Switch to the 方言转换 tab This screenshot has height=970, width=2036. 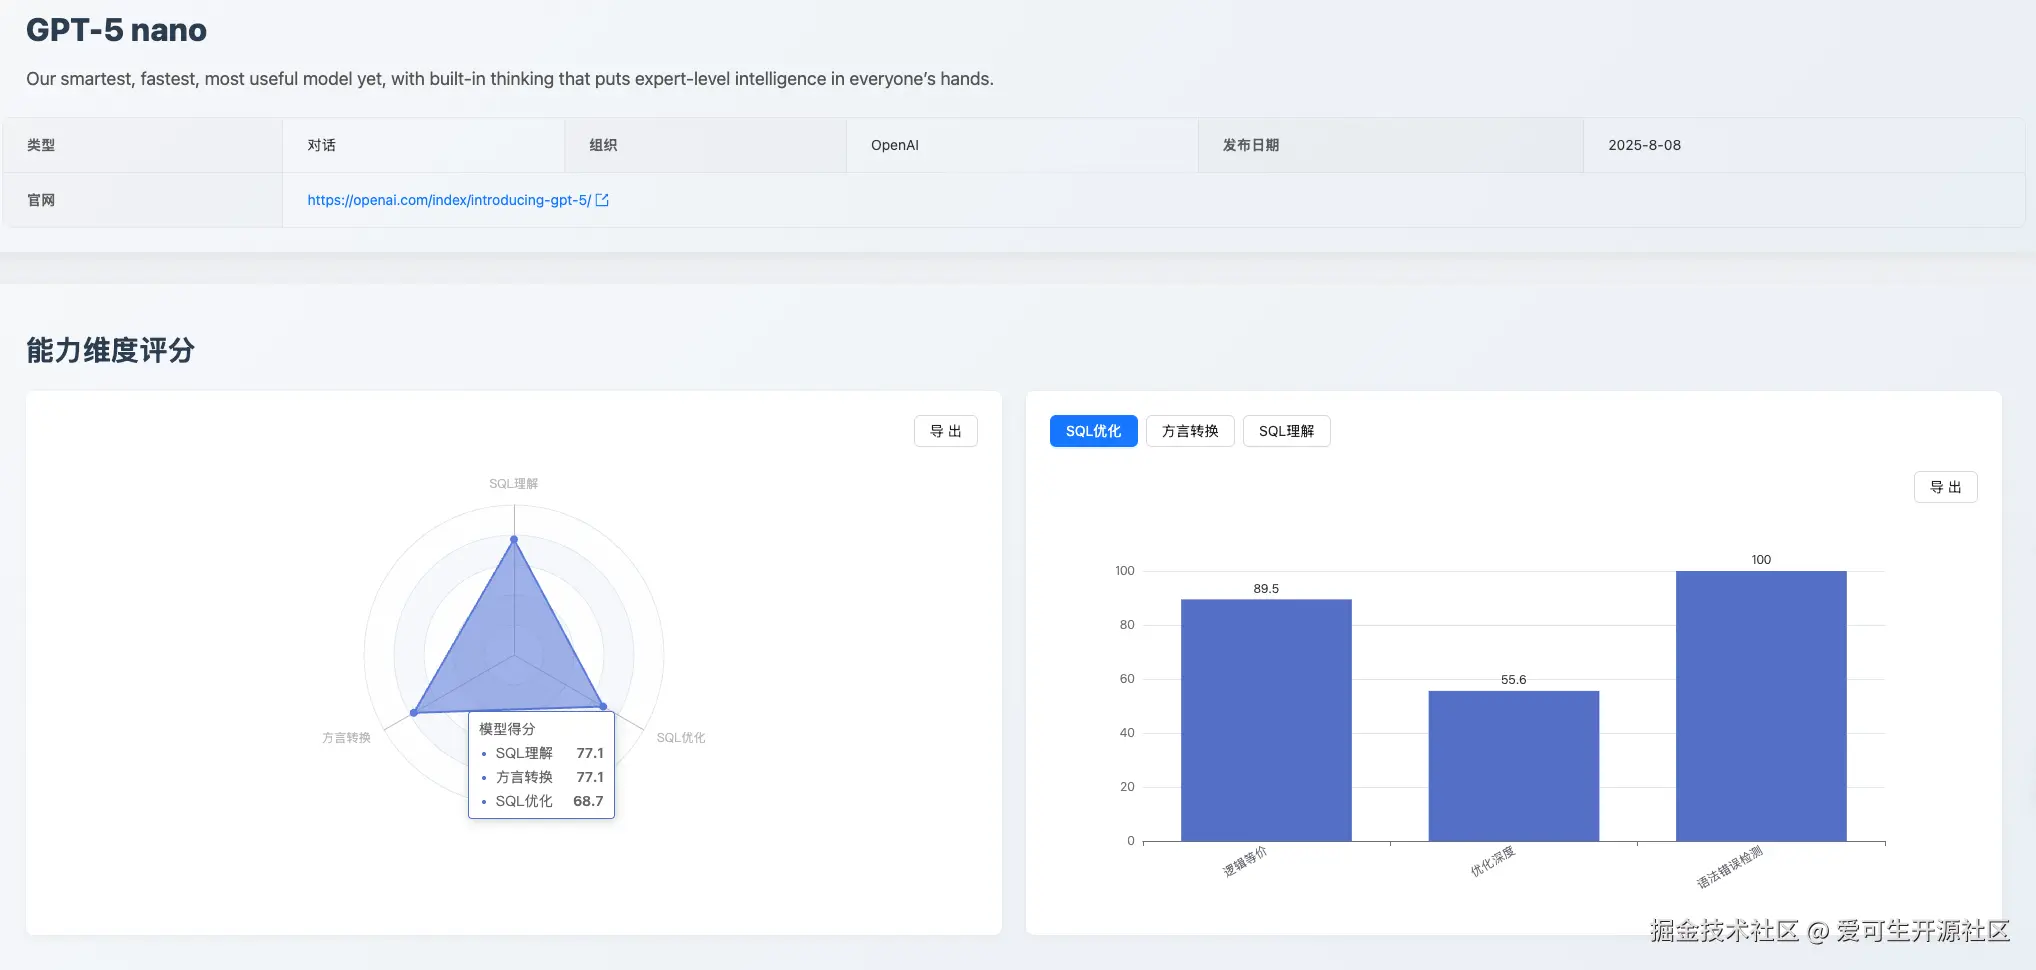click(x=1189, y=430)
